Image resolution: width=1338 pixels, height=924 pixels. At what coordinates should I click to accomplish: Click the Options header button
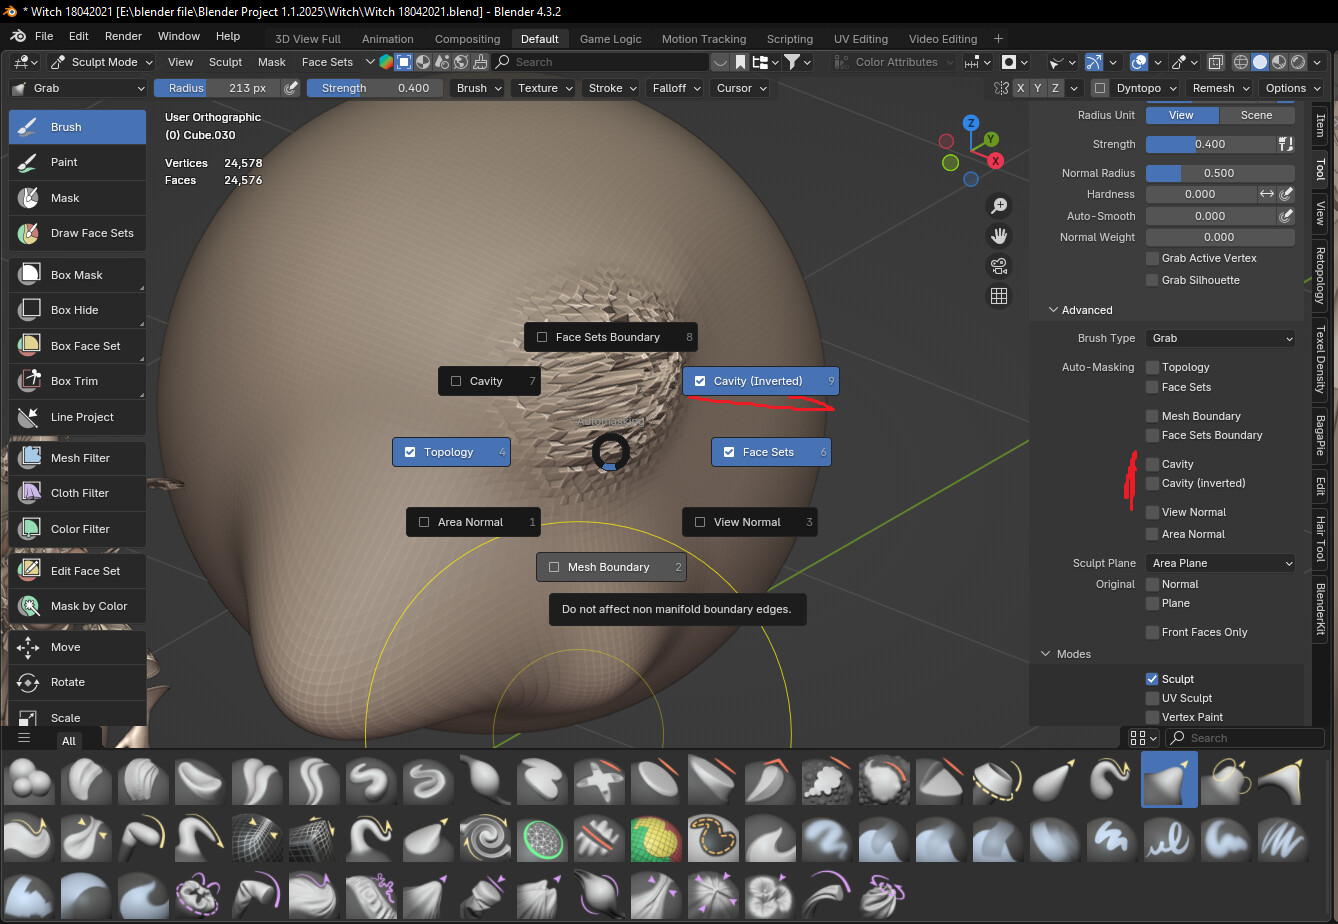click(1292, 88)
